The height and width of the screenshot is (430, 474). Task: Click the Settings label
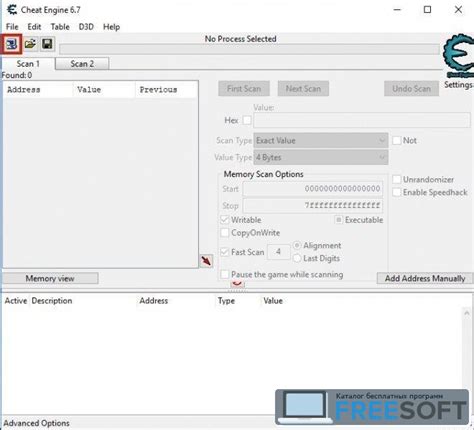pos(459,85)
